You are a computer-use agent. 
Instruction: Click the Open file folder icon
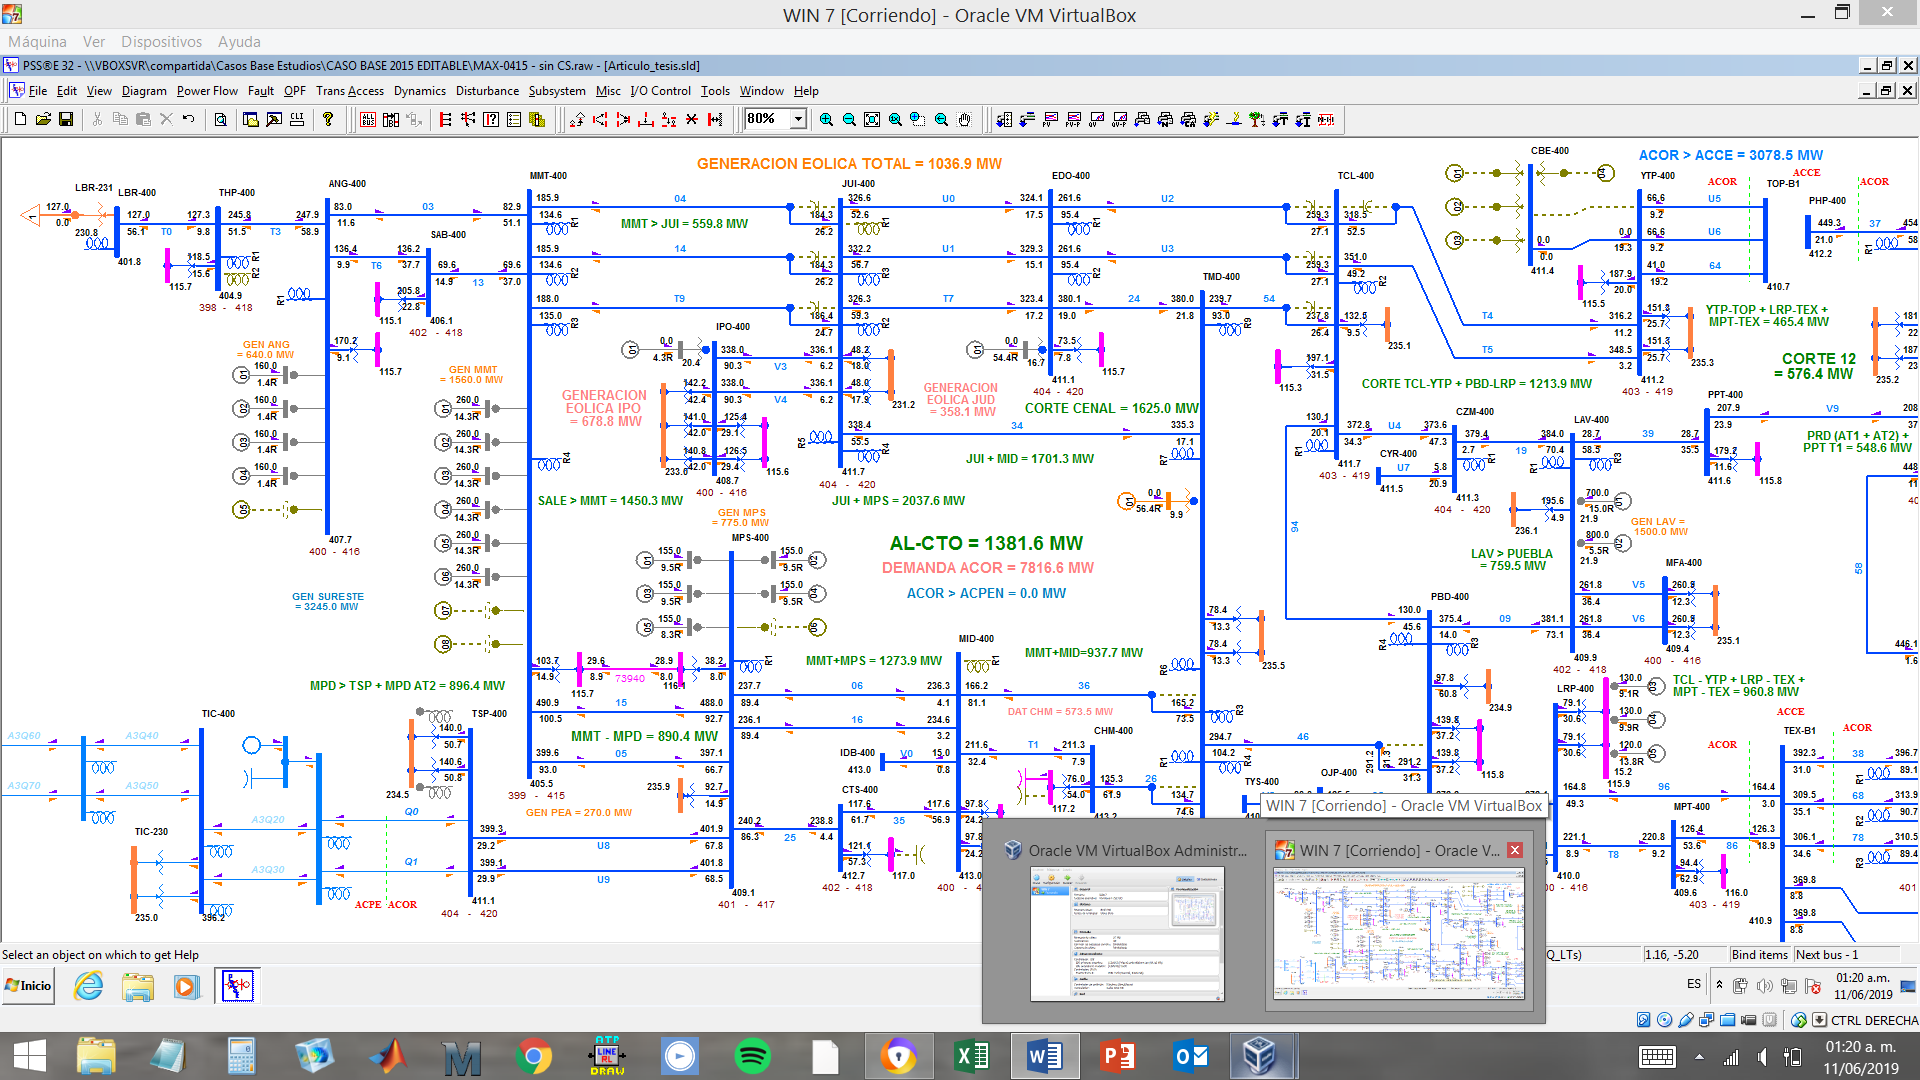pos(43,119)
